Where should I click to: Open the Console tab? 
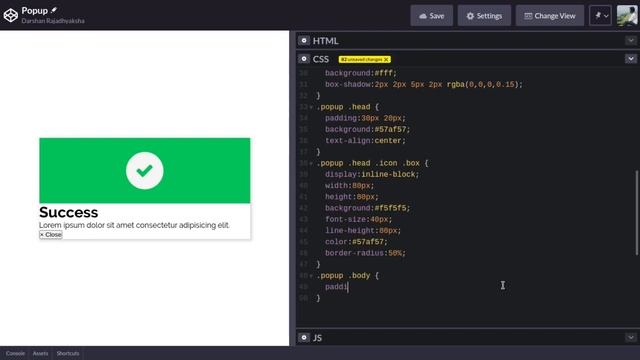pyautogui.click(x=15, y=353)
